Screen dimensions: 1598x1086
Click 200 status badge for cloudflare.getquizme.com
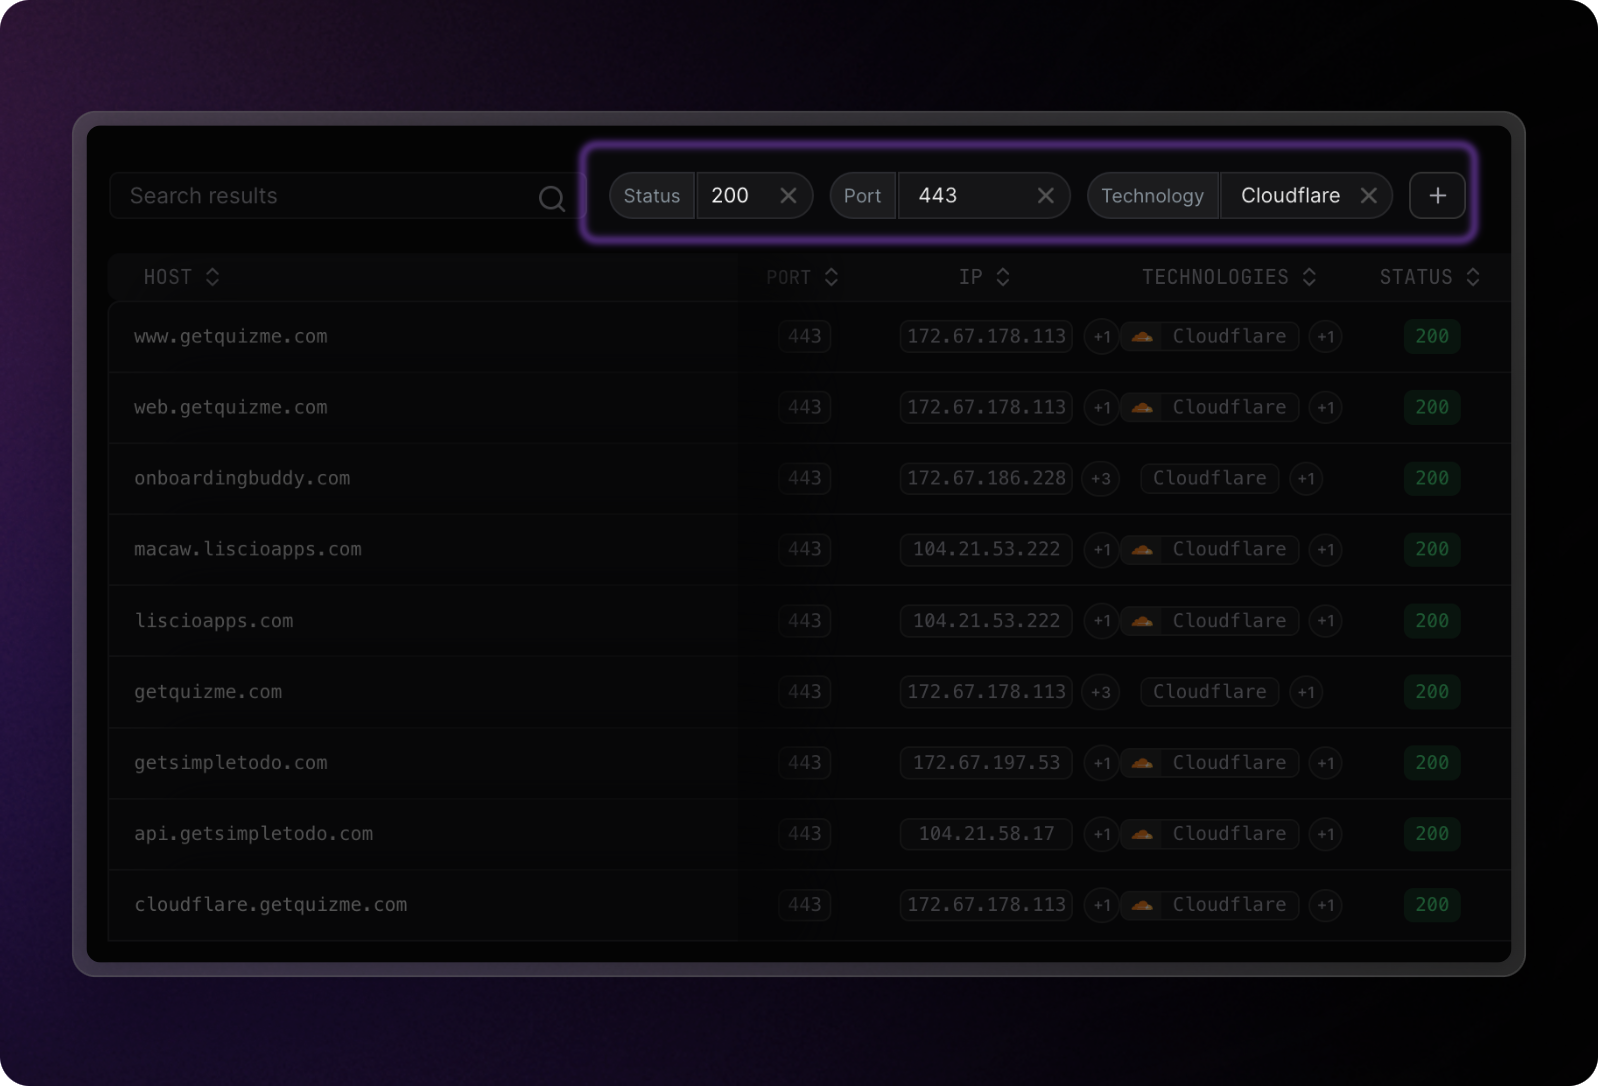1432,905
